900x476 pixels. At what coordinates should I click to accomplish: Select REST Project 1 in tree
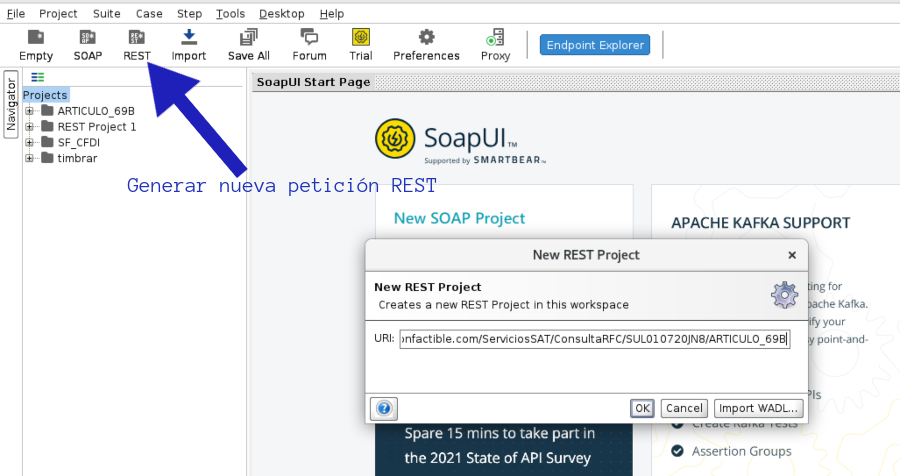97,127
